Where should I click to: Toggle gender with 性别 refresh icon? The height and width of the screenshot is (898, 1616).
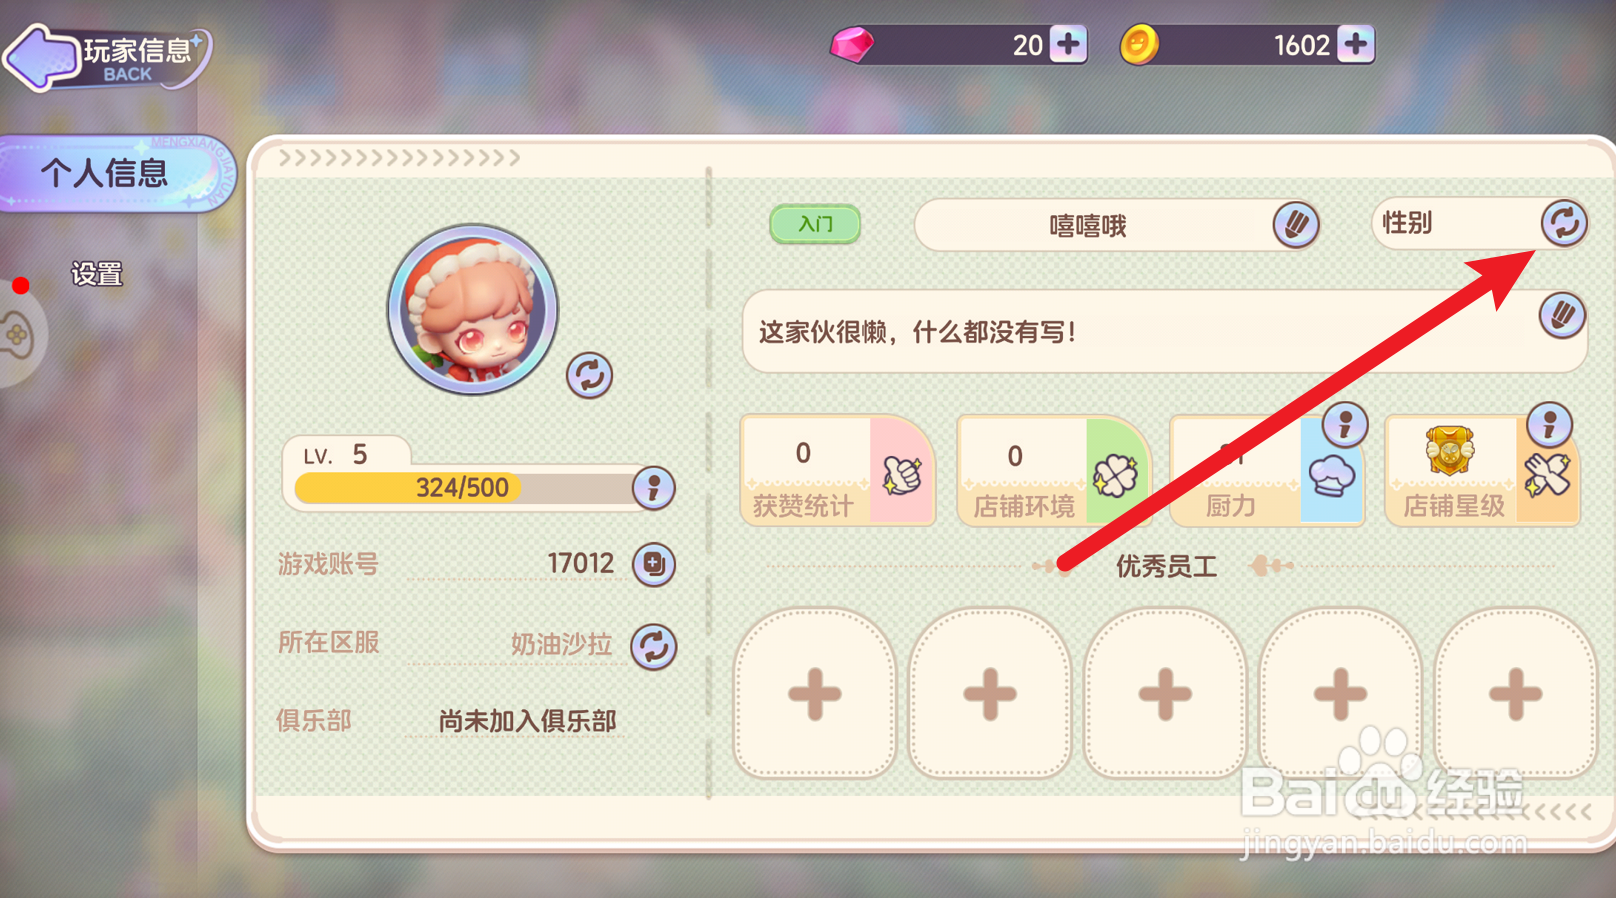[x=1564, y=222]
